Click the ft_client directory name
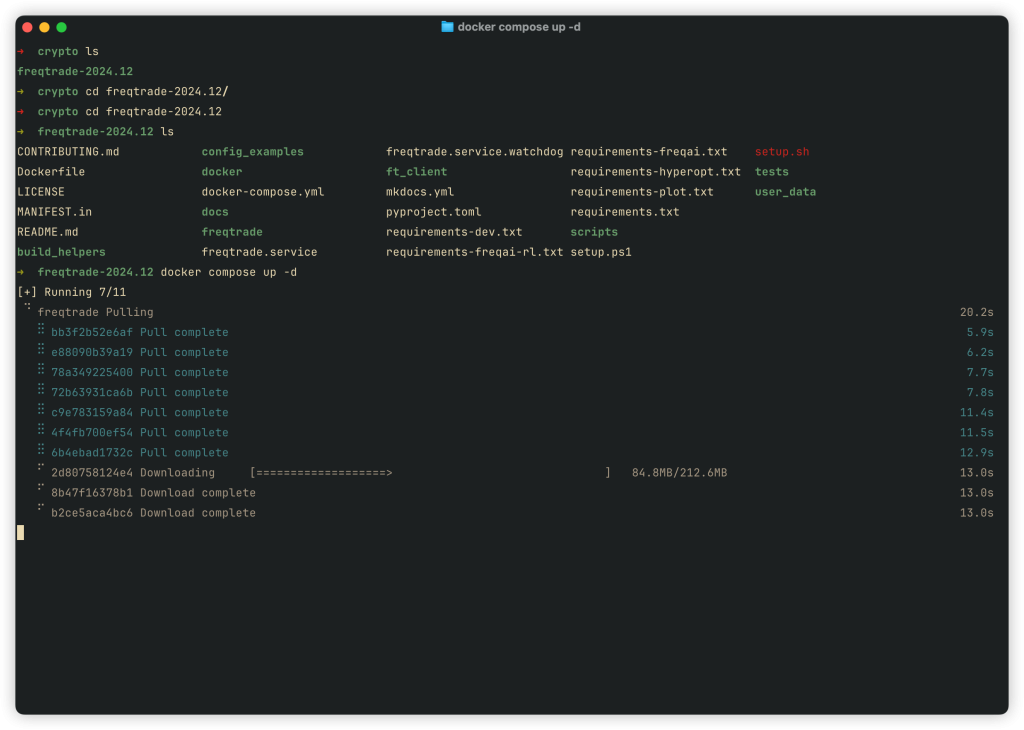The height and width of the screenshot is (730, 1024). [x=416, y=172]
